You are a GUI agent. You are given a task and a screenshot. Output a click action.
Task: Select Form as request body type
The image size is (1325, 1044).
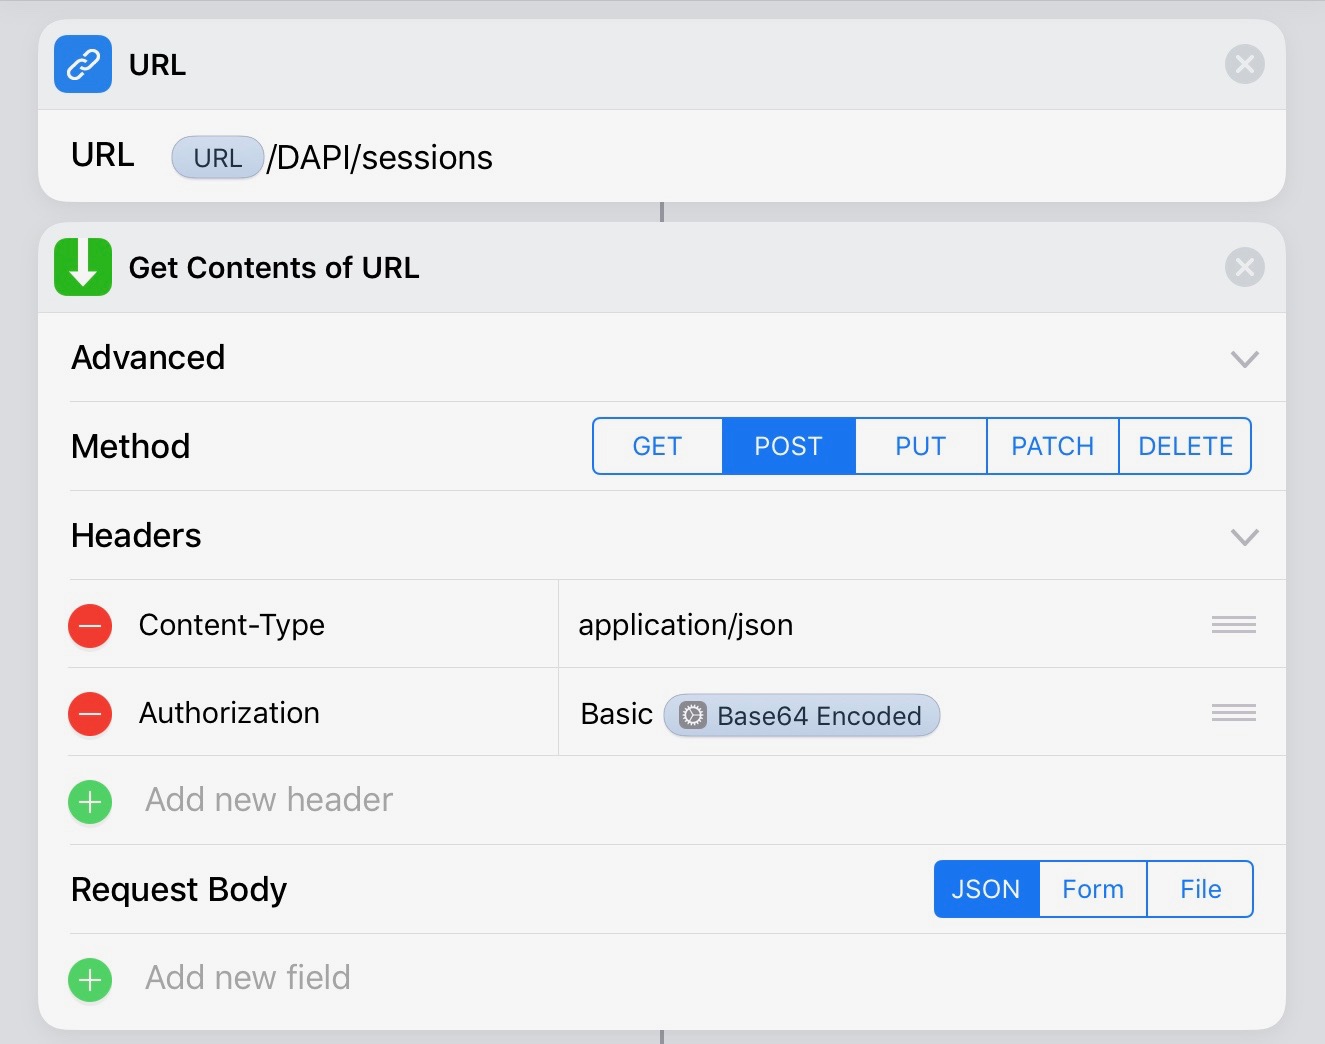[x=1093, y=889]
